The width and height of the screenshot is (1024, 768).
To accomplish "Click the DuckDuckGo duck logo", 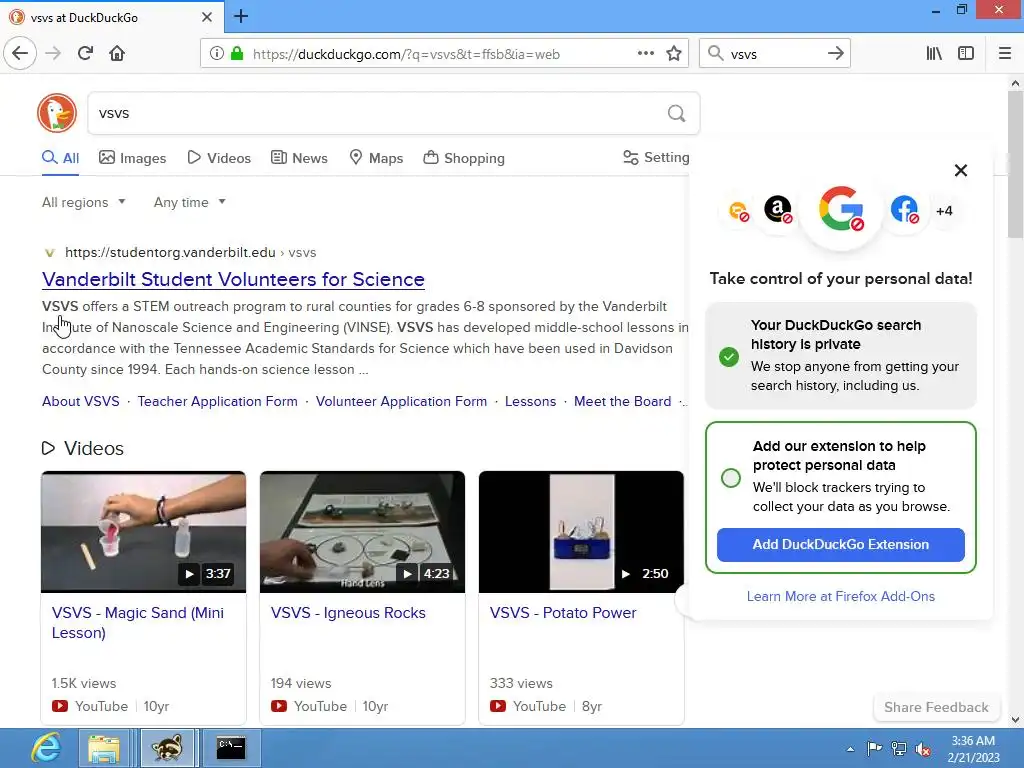I will (x=57, y=113).
